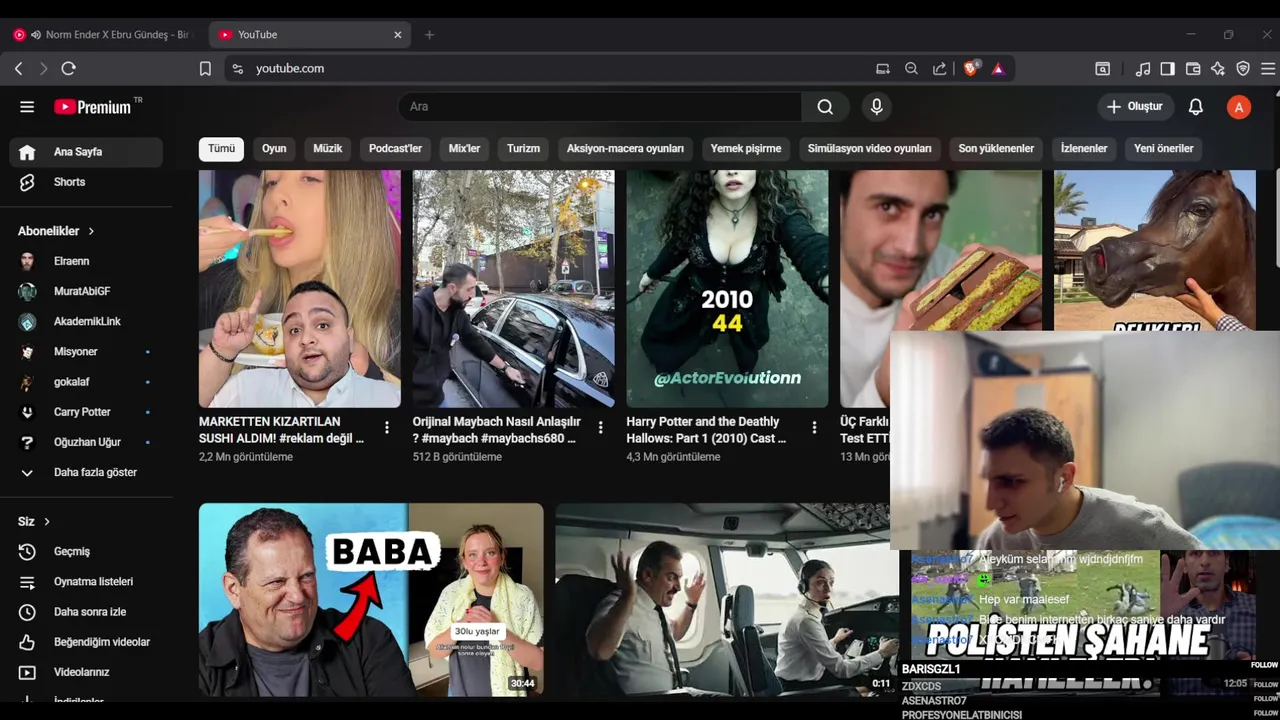Open options menu for Maybach Shorts video
1280x720 pixels.
[600, 428]
